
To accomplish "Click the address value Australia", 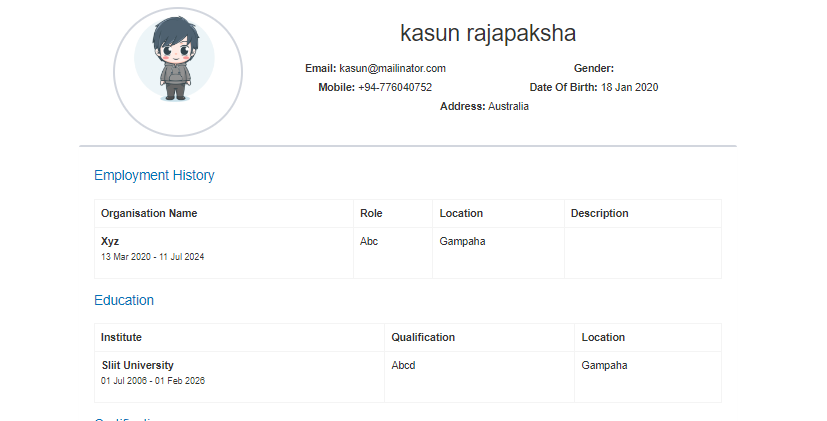I will click(x=508, y=106).
